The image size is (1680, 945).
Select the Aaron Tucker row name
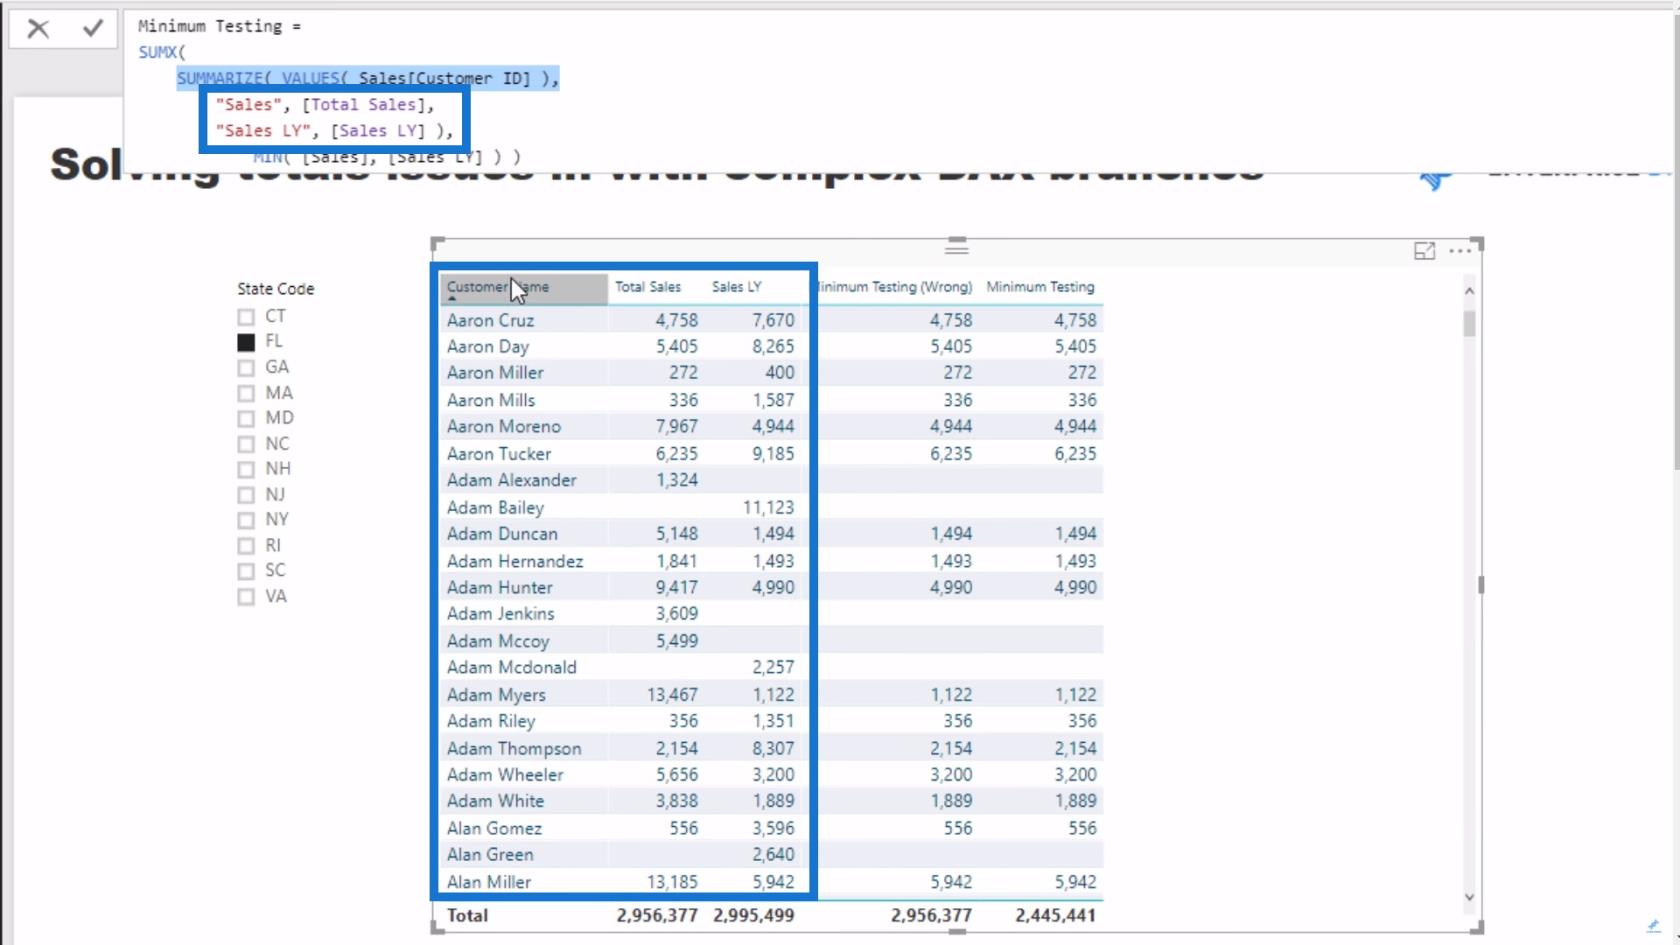click(x=499, y=453)
